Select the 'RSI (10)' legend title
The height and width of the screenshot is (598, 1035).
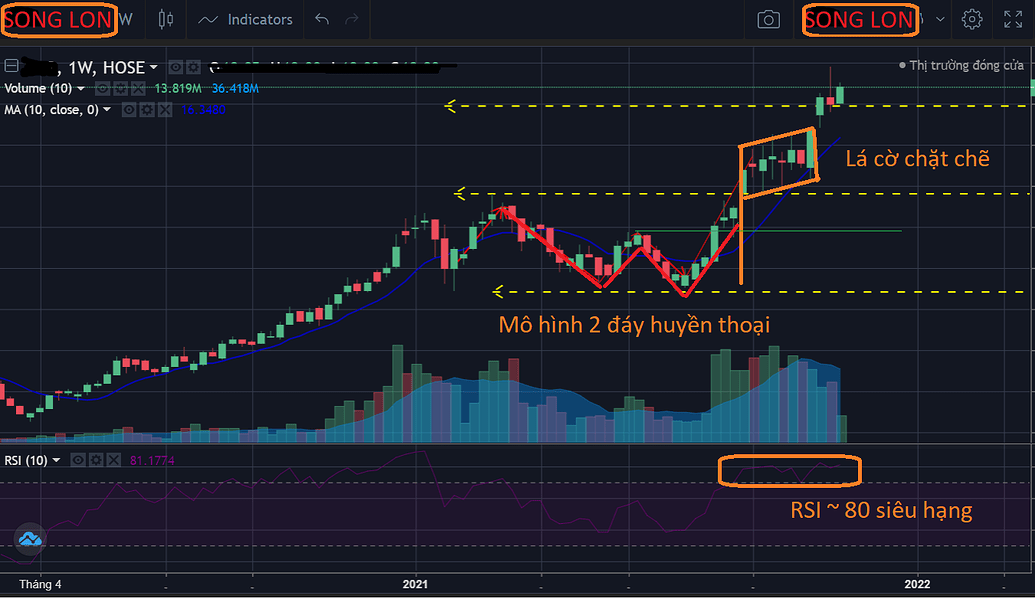(26, 460)
